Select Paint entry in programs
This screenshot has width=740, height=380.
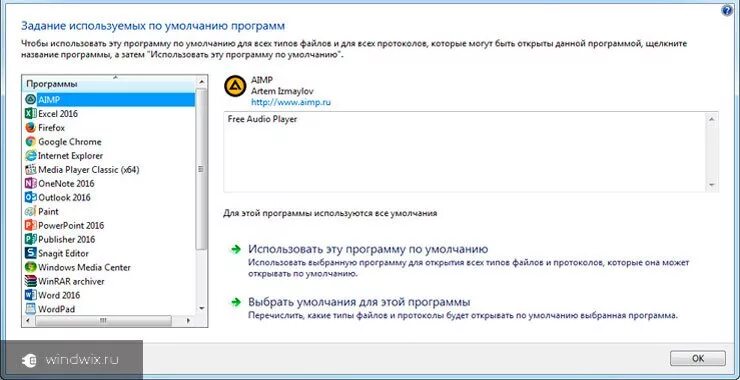[x=49, y=211]
